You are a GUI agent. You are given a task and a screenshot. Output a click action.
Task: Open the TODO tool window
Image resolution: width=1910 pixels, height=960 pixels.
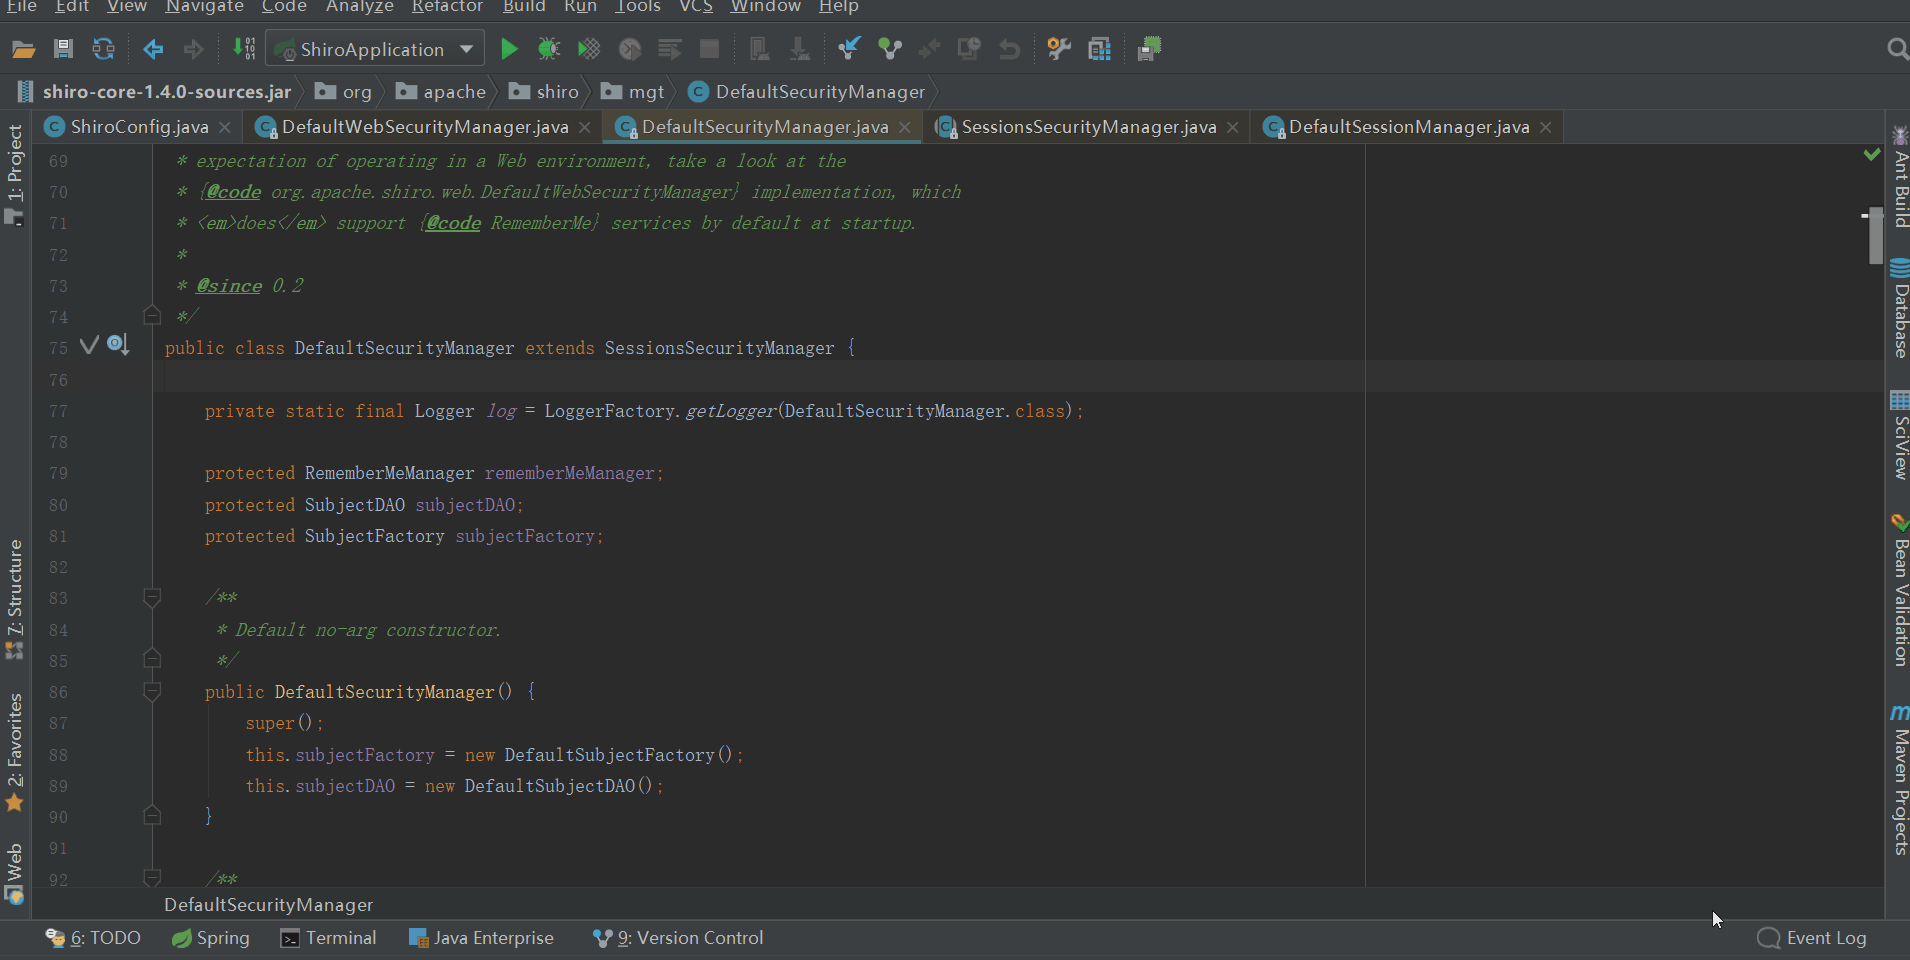tap(93, 938)
